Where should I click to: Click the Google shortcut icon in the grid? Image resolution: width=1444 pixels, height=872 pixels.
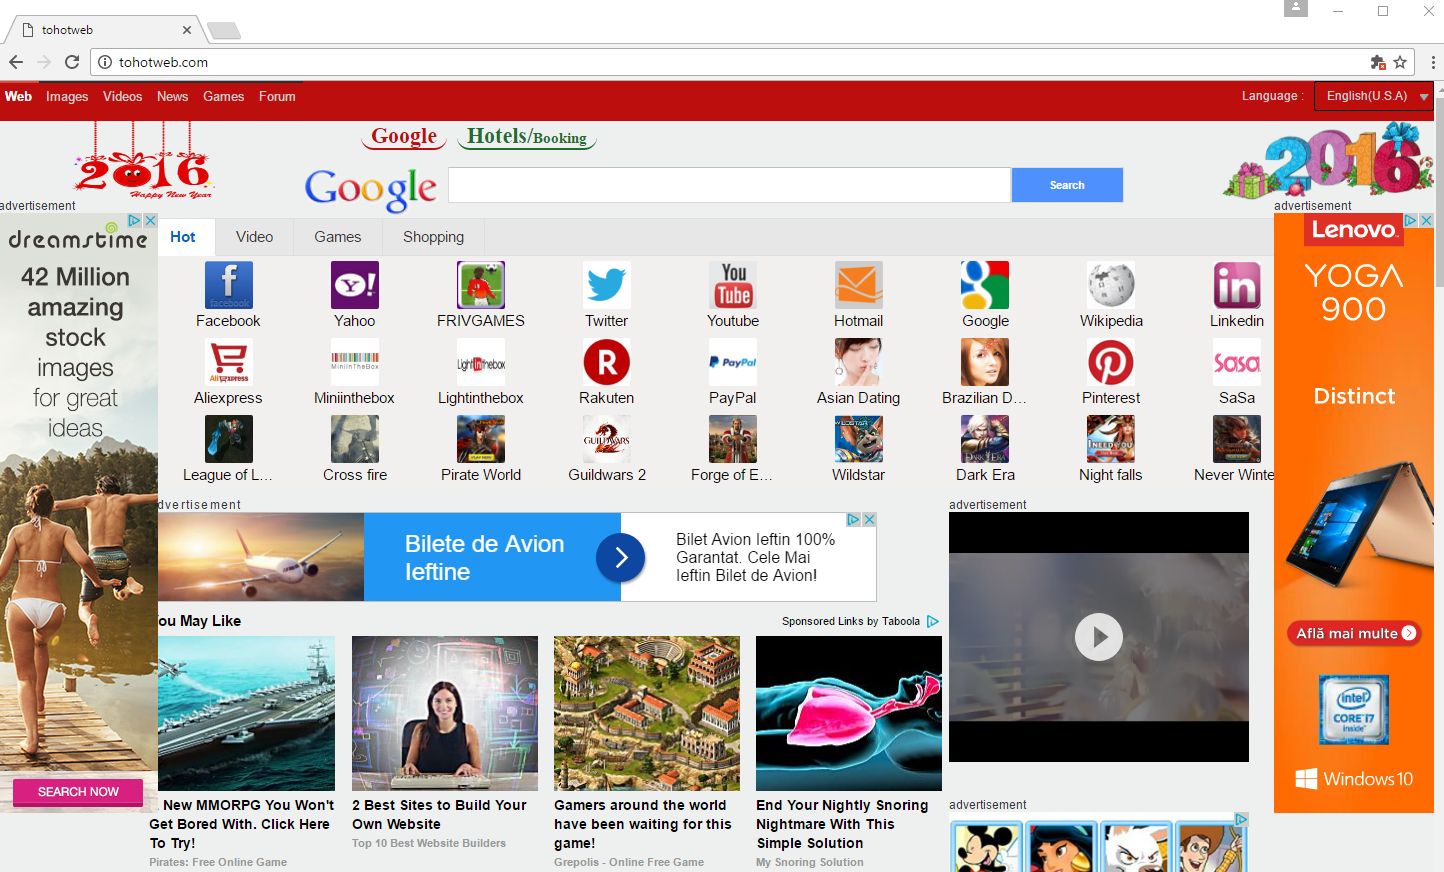(x=985, y=285)
